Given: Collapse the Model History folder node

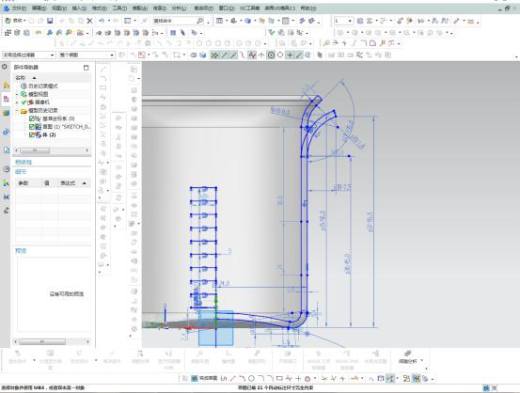Looking at the screenshot, I should click(17, 110).
